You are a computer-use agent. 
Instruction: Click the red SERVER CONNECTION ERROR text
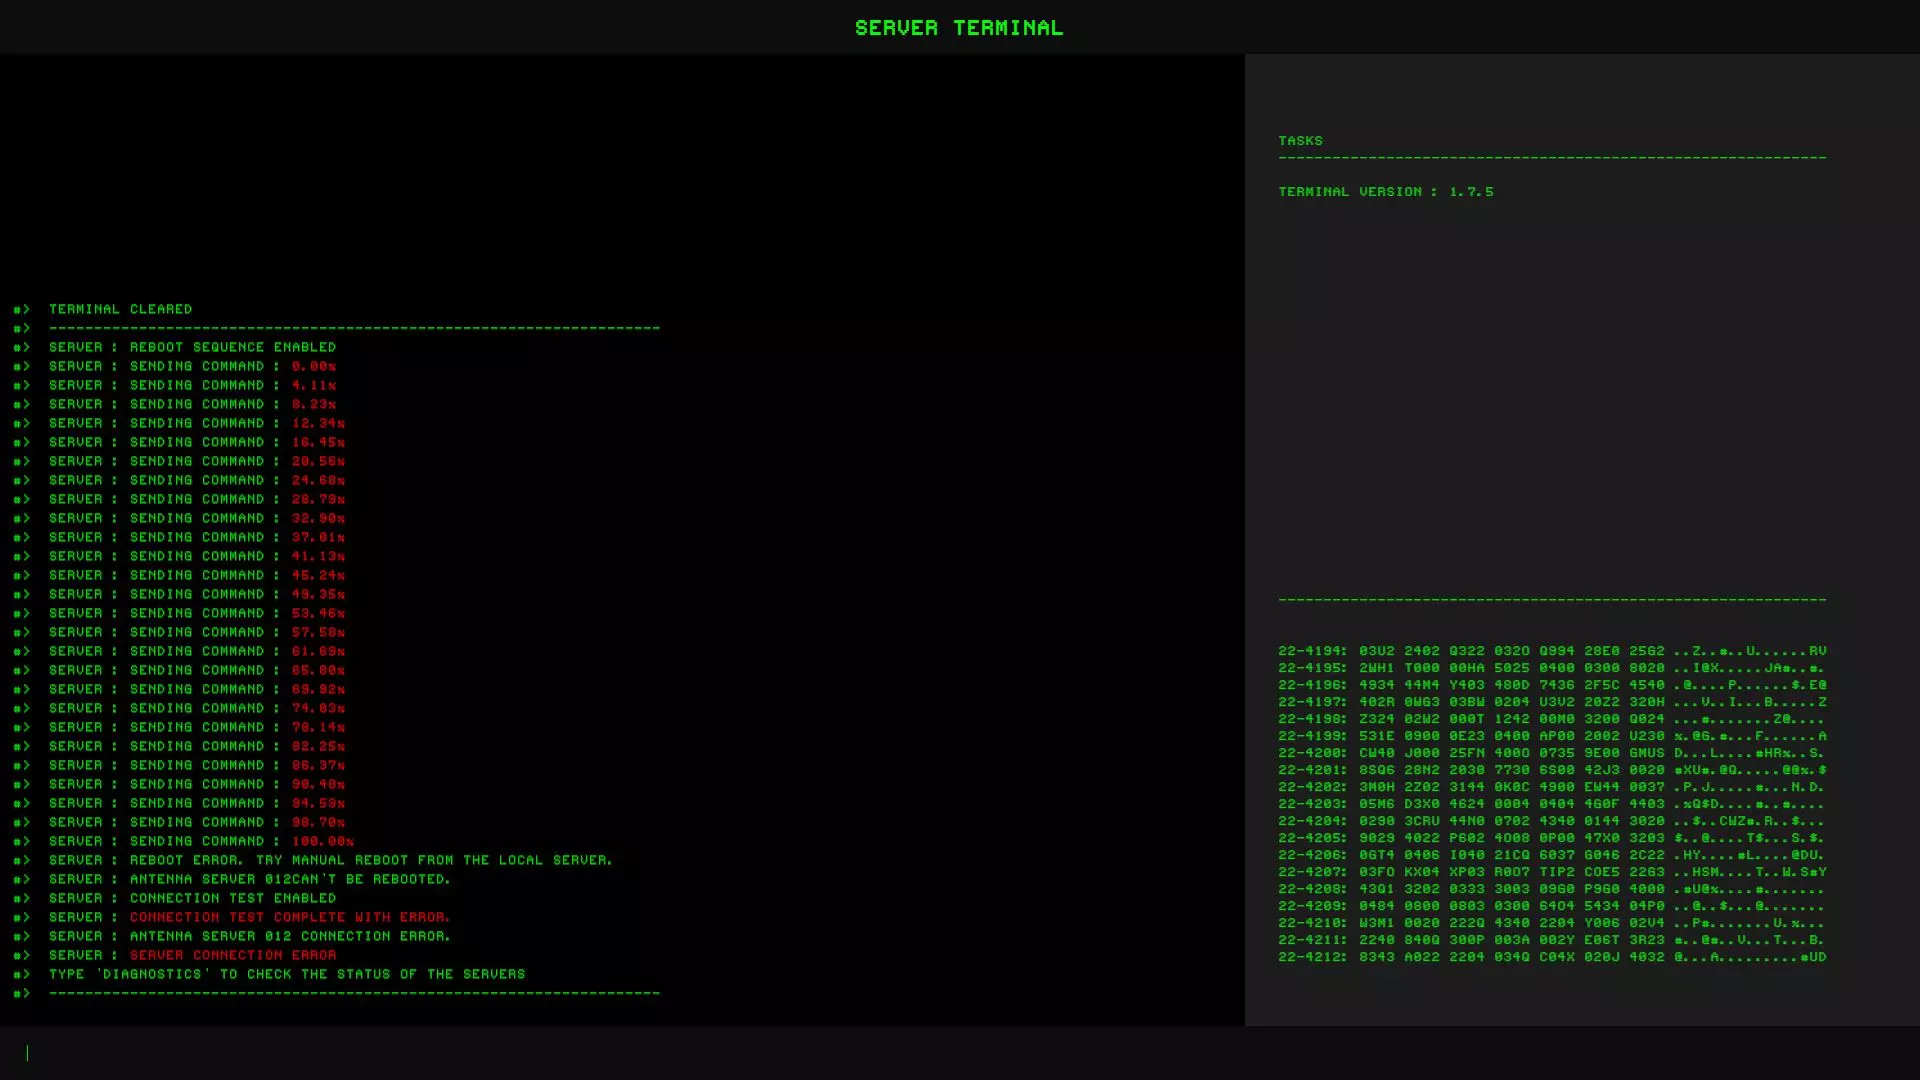click(x=232, y=955)
